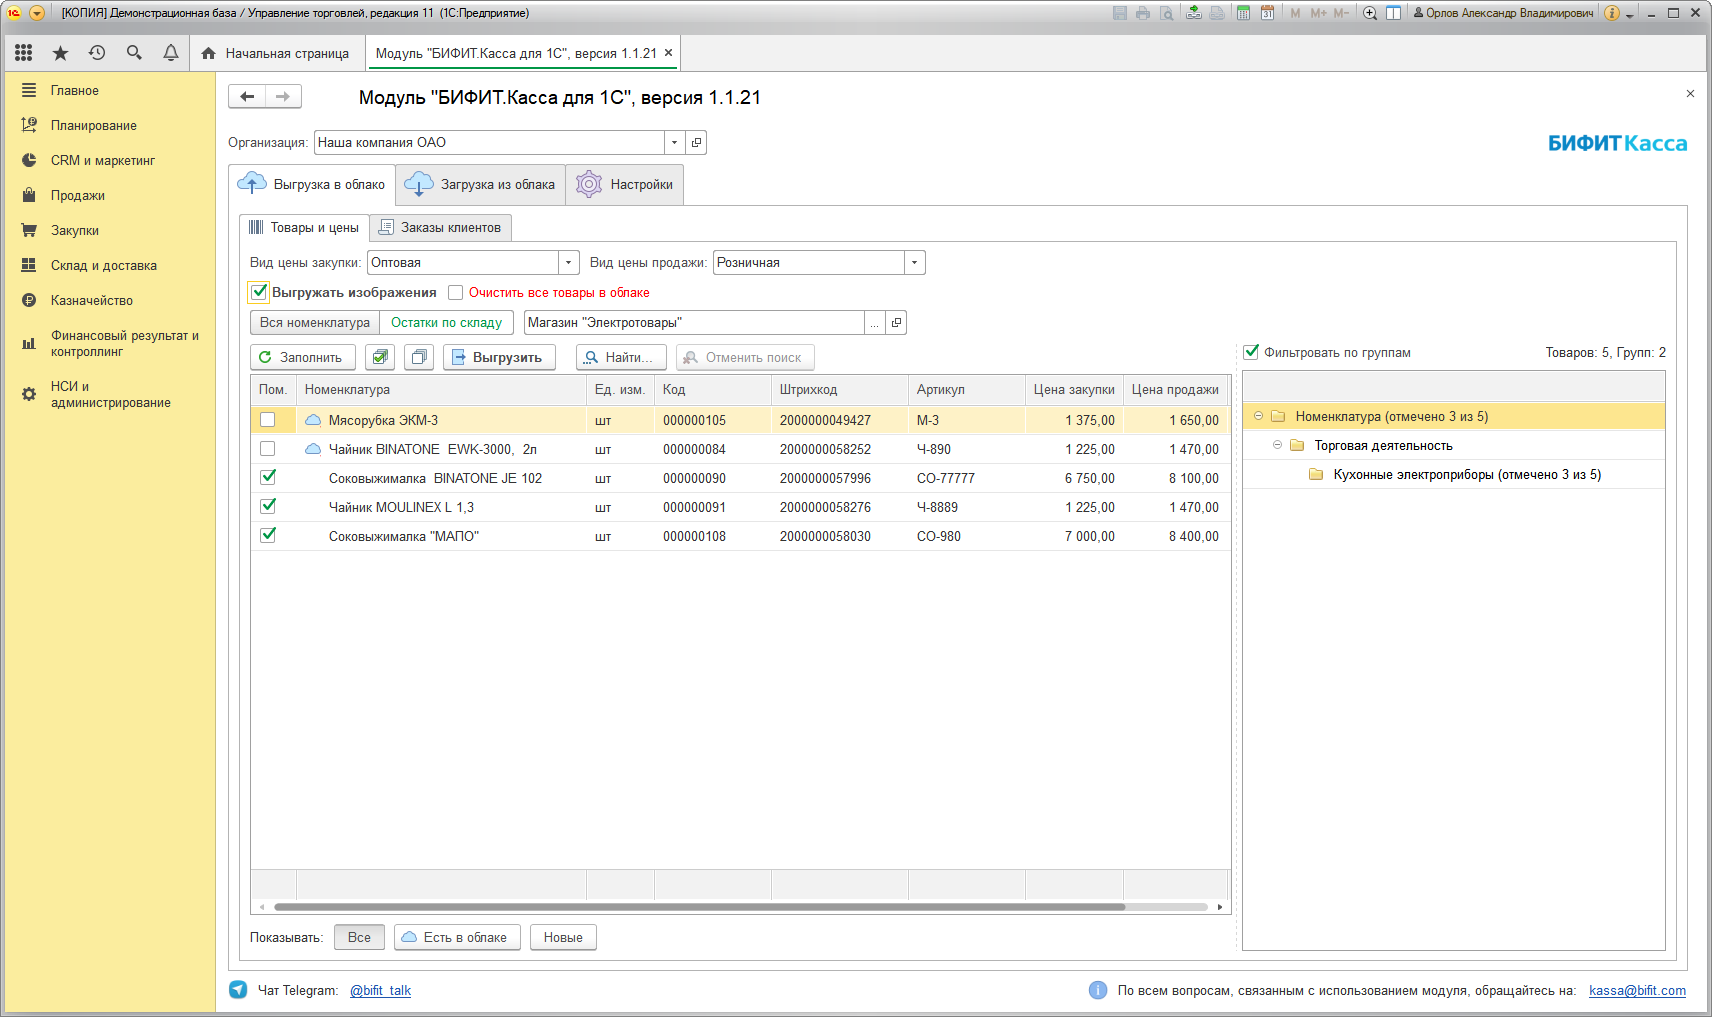This screenshot has height=1017, width=1712.
Task: Open the calendar icon in title bar
Action: 1267,13
